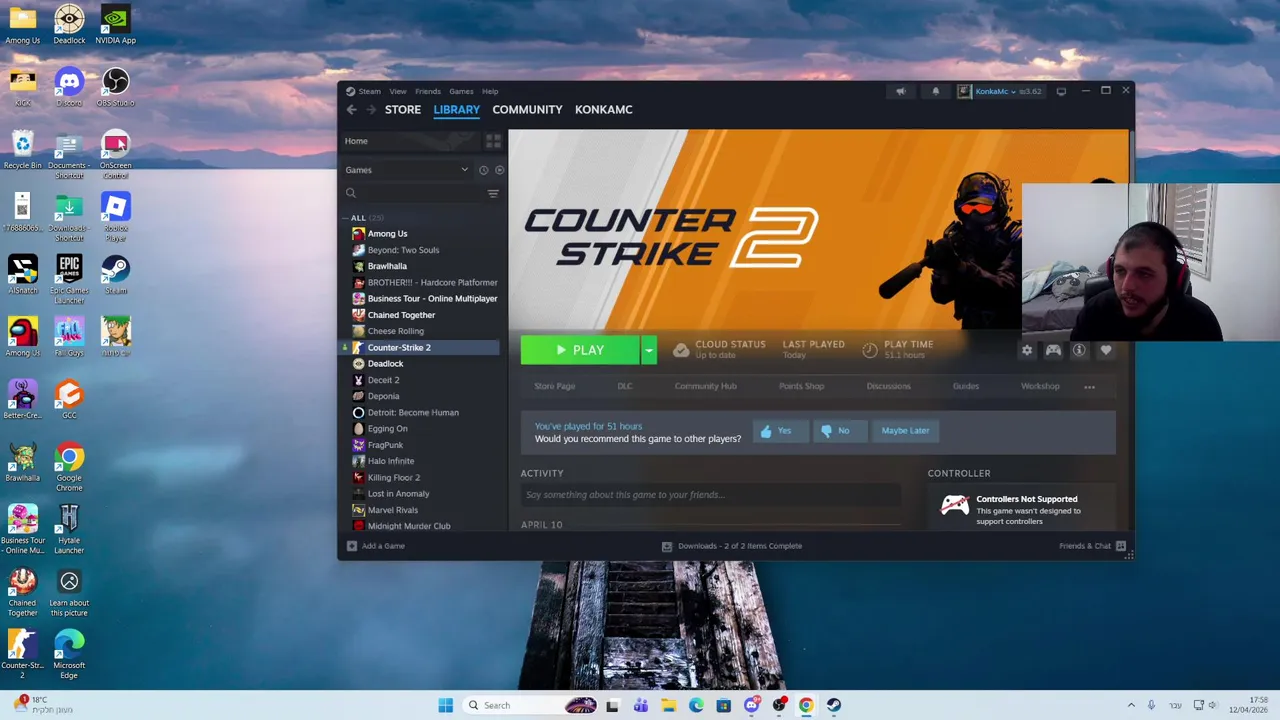This screenshot has height=720, width=1280.
Task: Open the Discussions link
Action: (x=888, y=386)
